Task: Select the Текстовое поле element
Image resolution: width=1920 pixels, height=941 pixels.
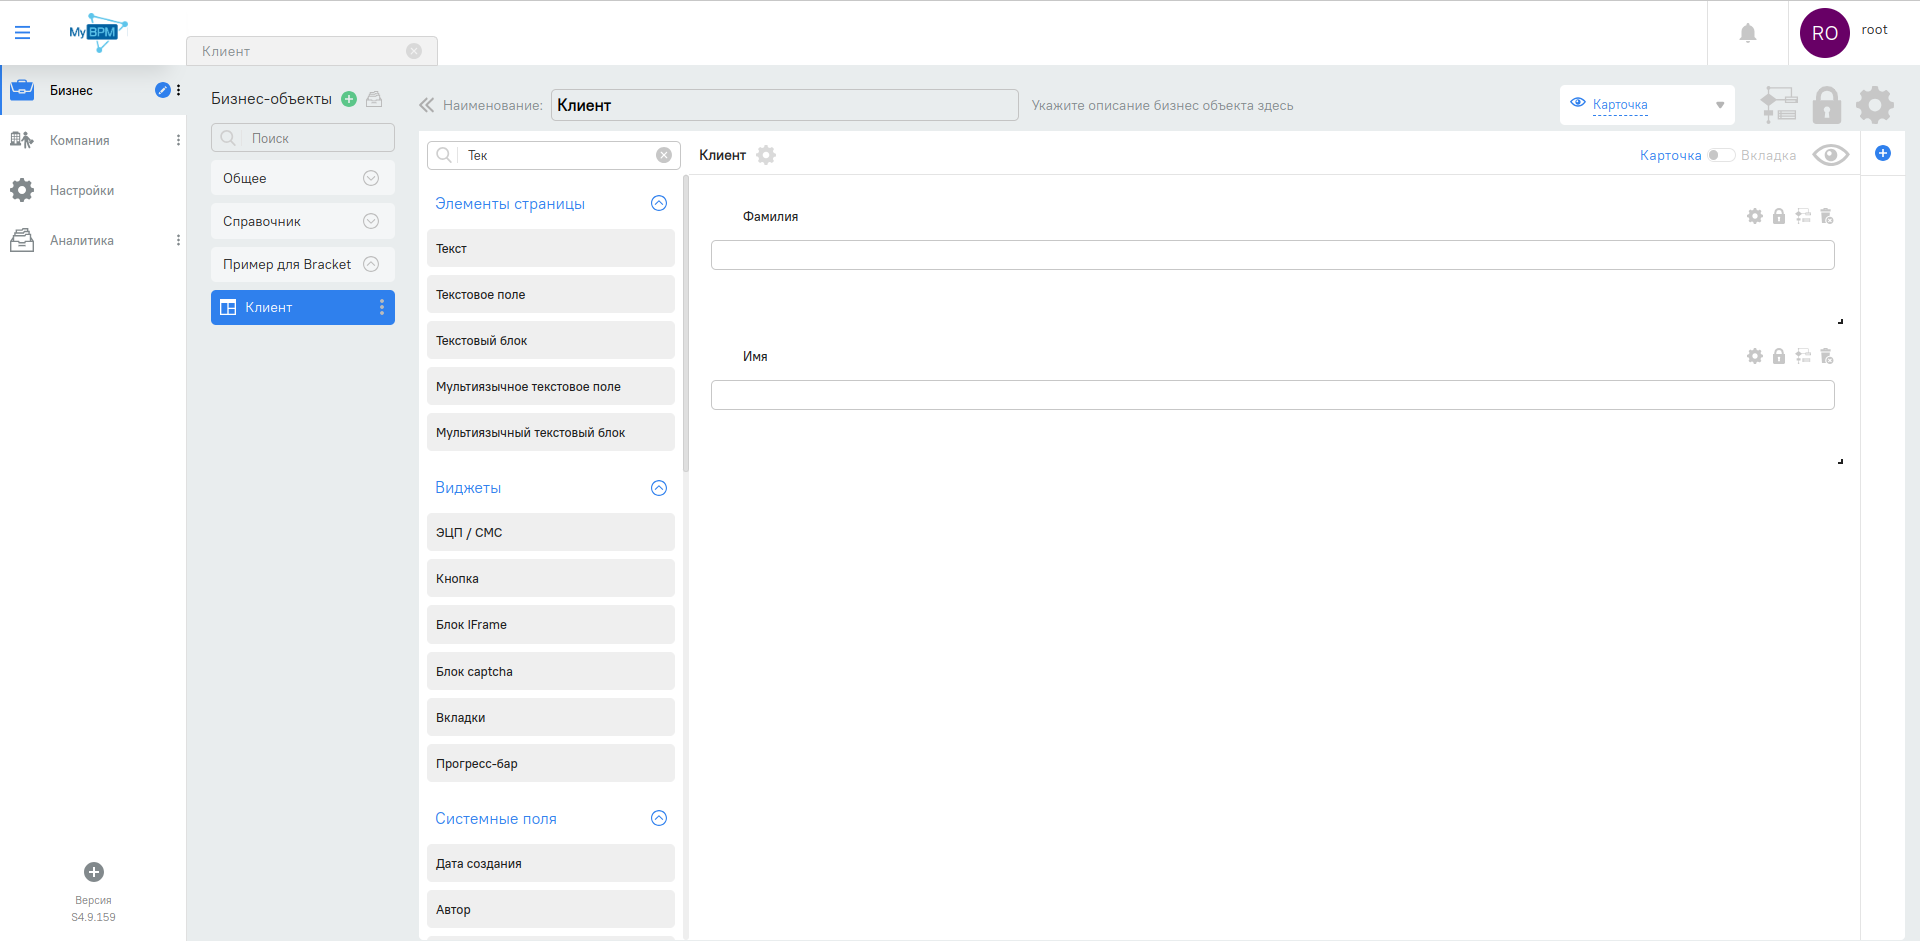Action: [550, 295]
